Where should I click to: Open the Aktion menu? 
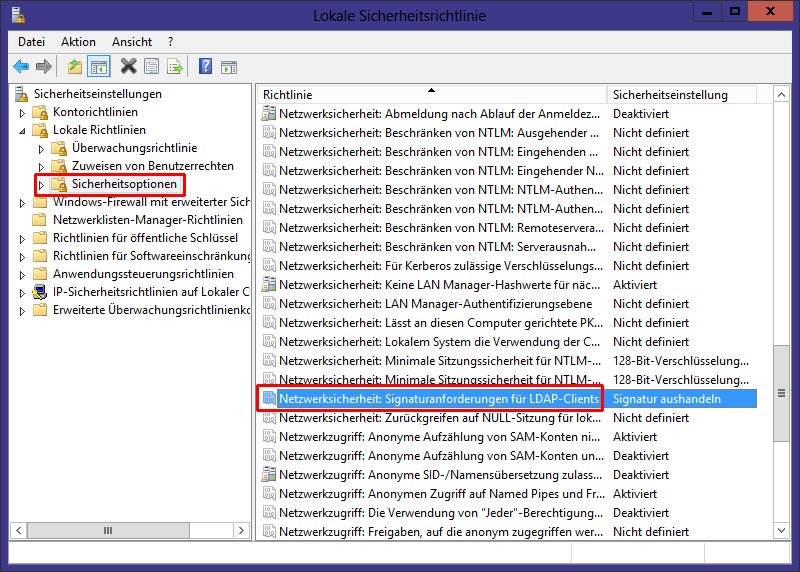point(79,42)
